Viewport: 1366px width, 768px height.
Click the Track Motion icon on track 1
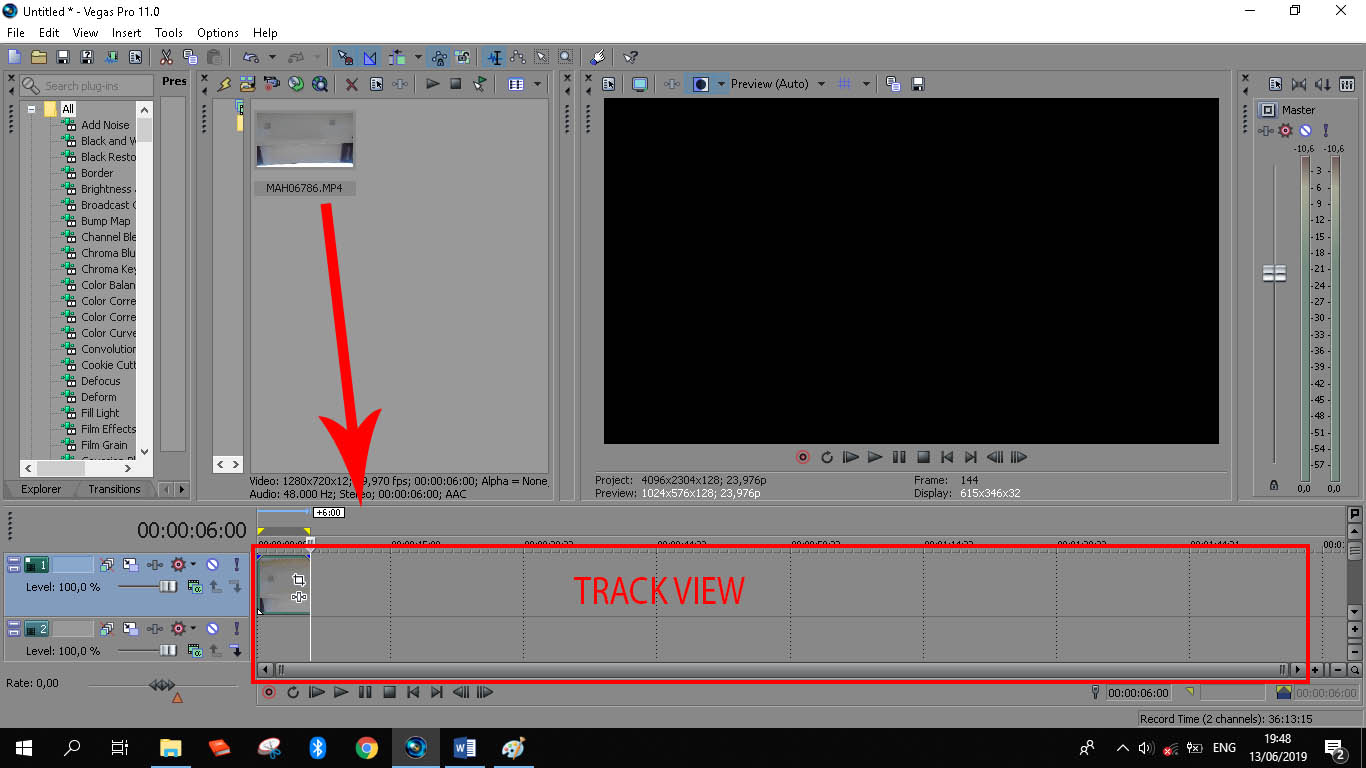[x=131, y=565]
